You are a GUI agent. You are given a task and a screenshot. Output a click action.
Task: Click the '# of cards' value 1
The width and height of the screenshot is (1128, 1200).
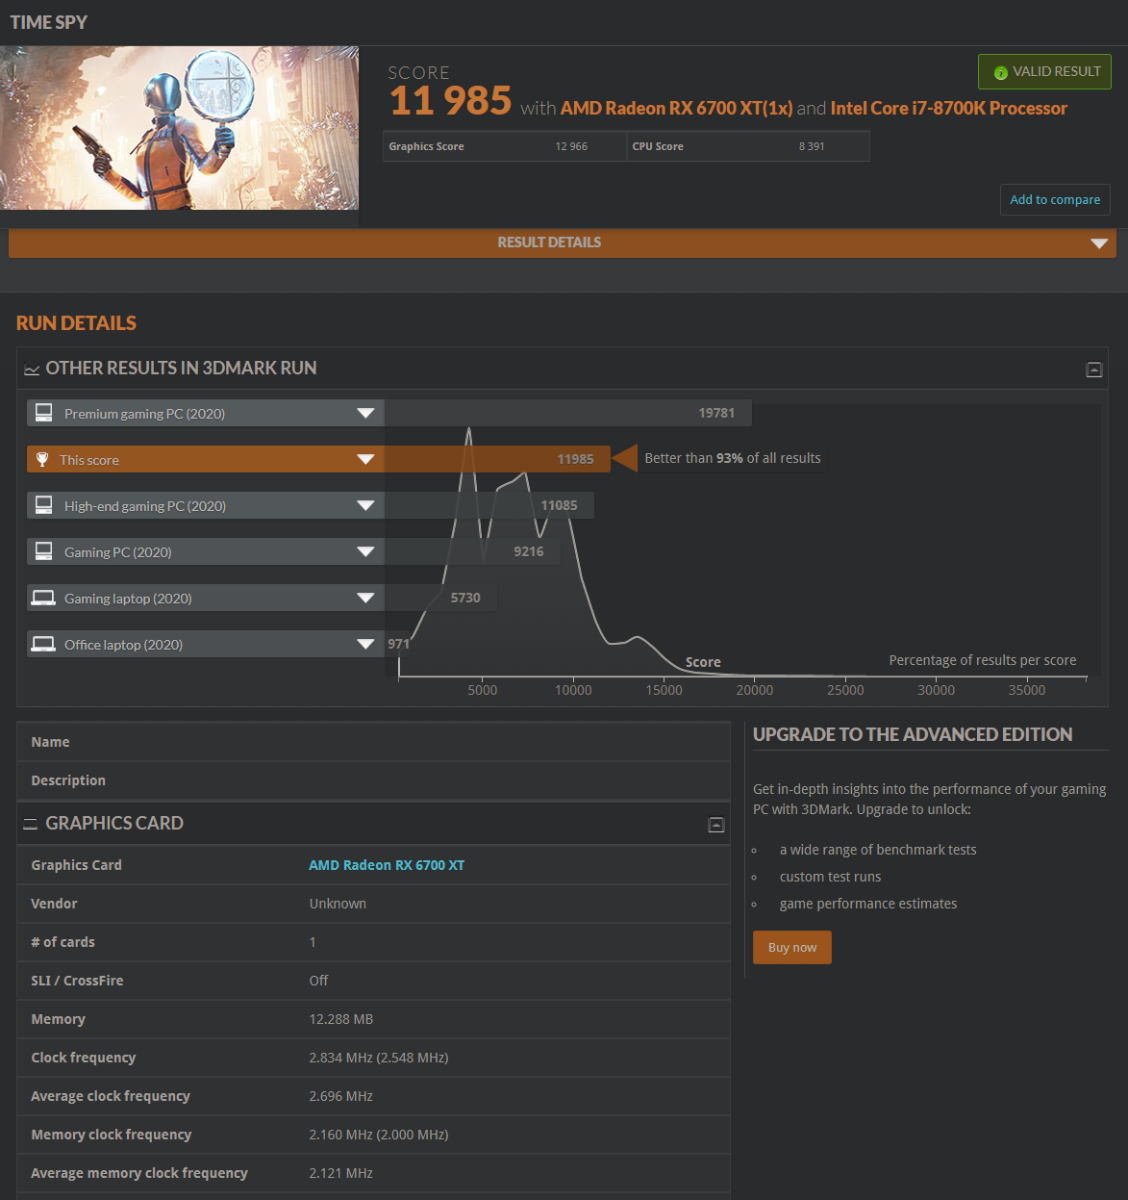(x=312, y=942)
